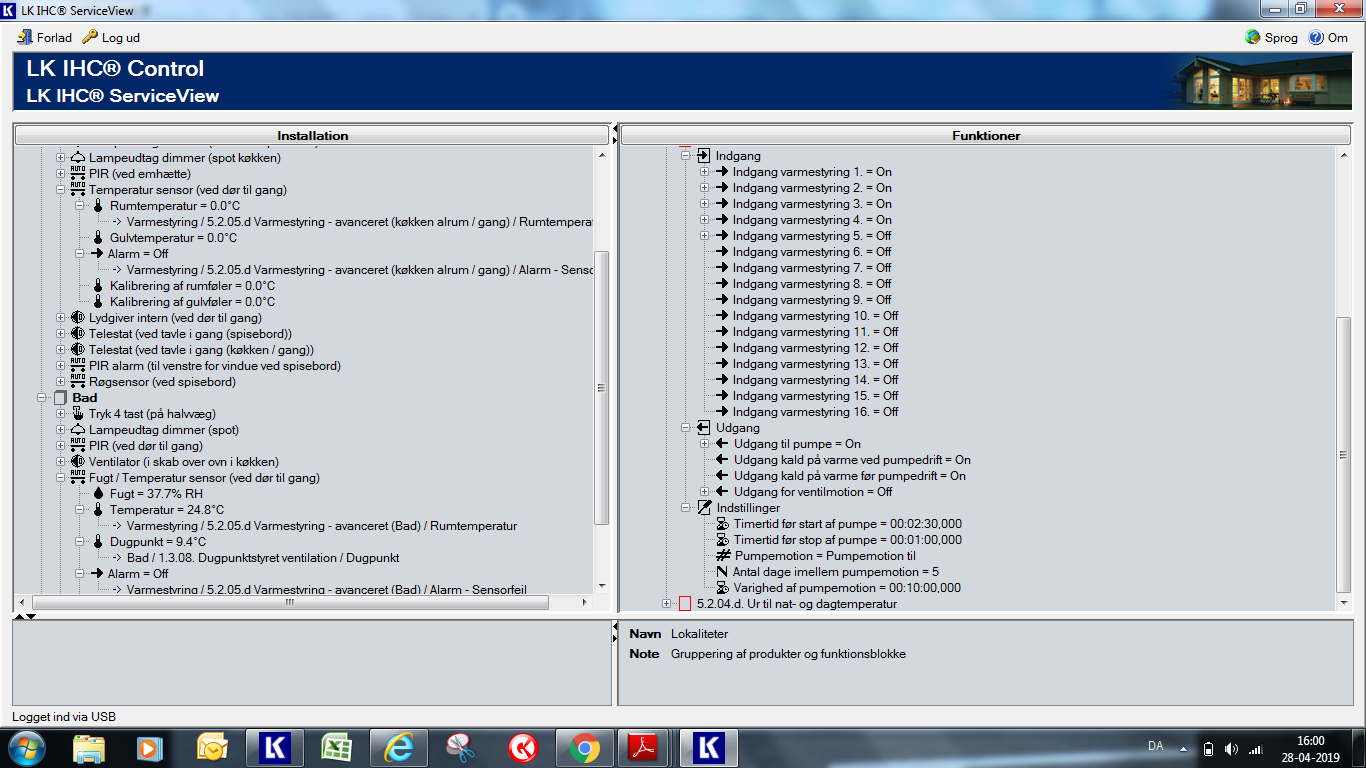Click icon of Telestat (ved tavle i gang (spisebord))

point(78,334)
